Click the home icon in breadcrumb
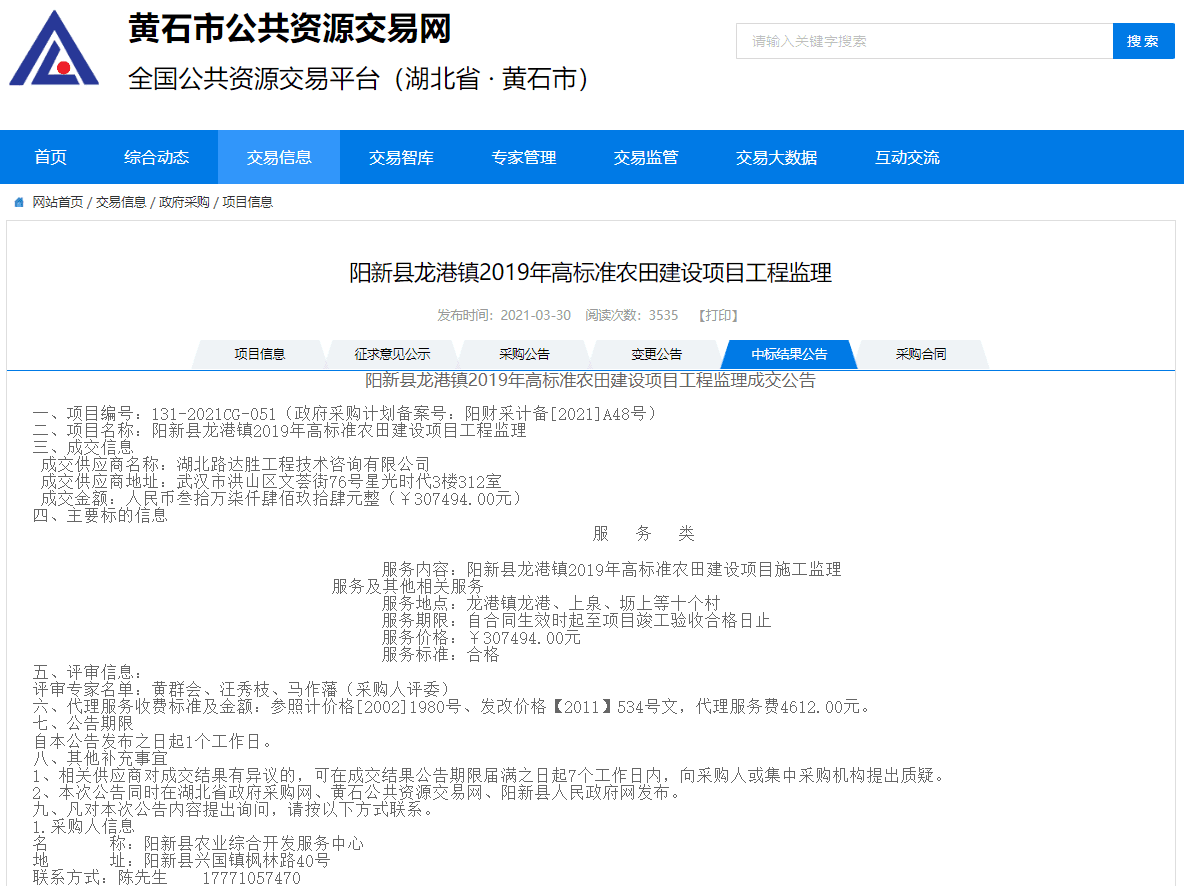The height and width of the screenshot is (886, 1184). pyautogui.click(x=19, y=202)
